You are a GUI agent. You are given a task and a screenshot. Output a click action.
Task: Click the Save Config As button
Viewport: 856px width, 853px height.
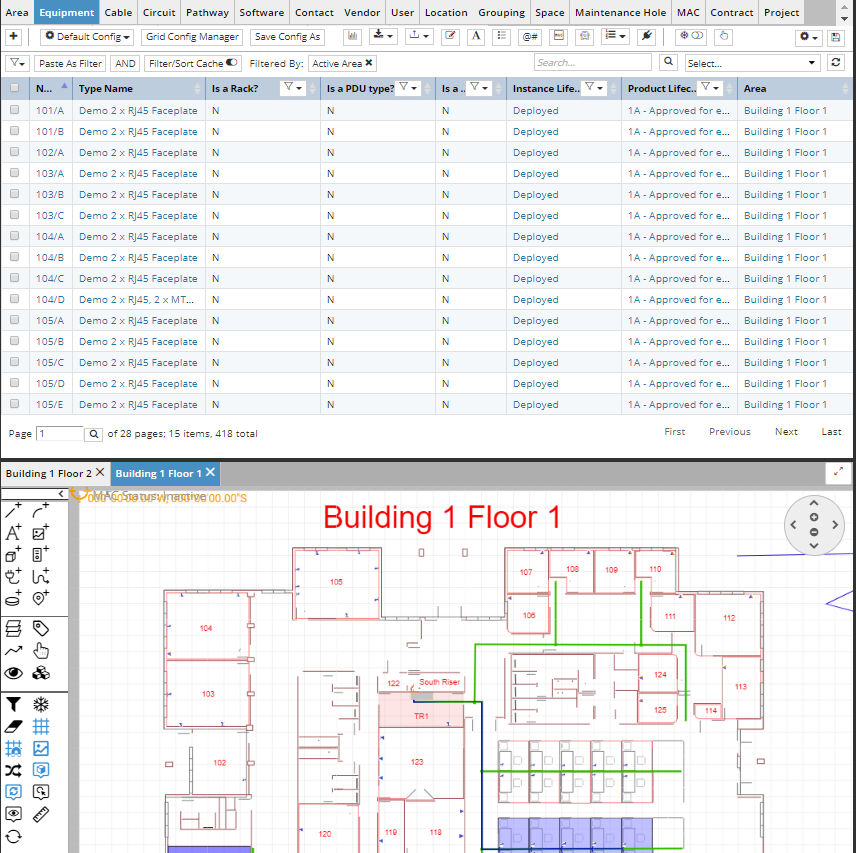287,37
